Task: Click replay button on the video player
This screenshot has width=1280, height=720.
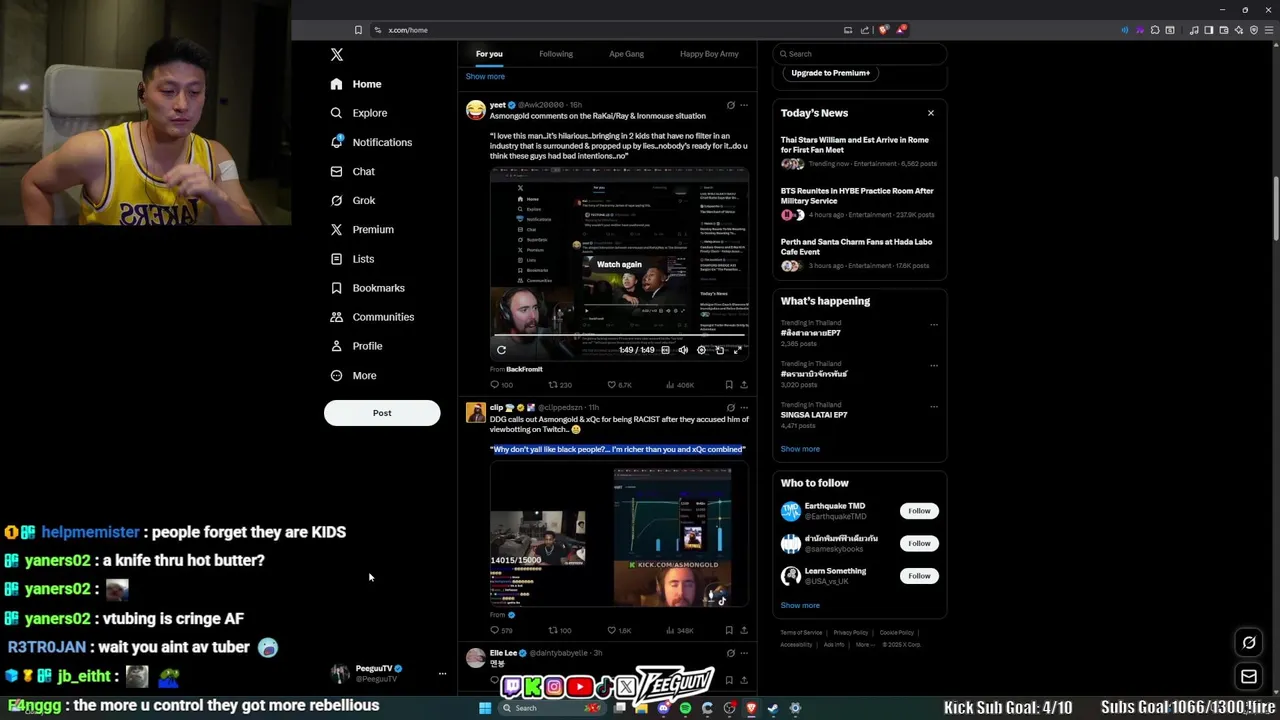Action: pyautogui.click(x=501, y=350)
